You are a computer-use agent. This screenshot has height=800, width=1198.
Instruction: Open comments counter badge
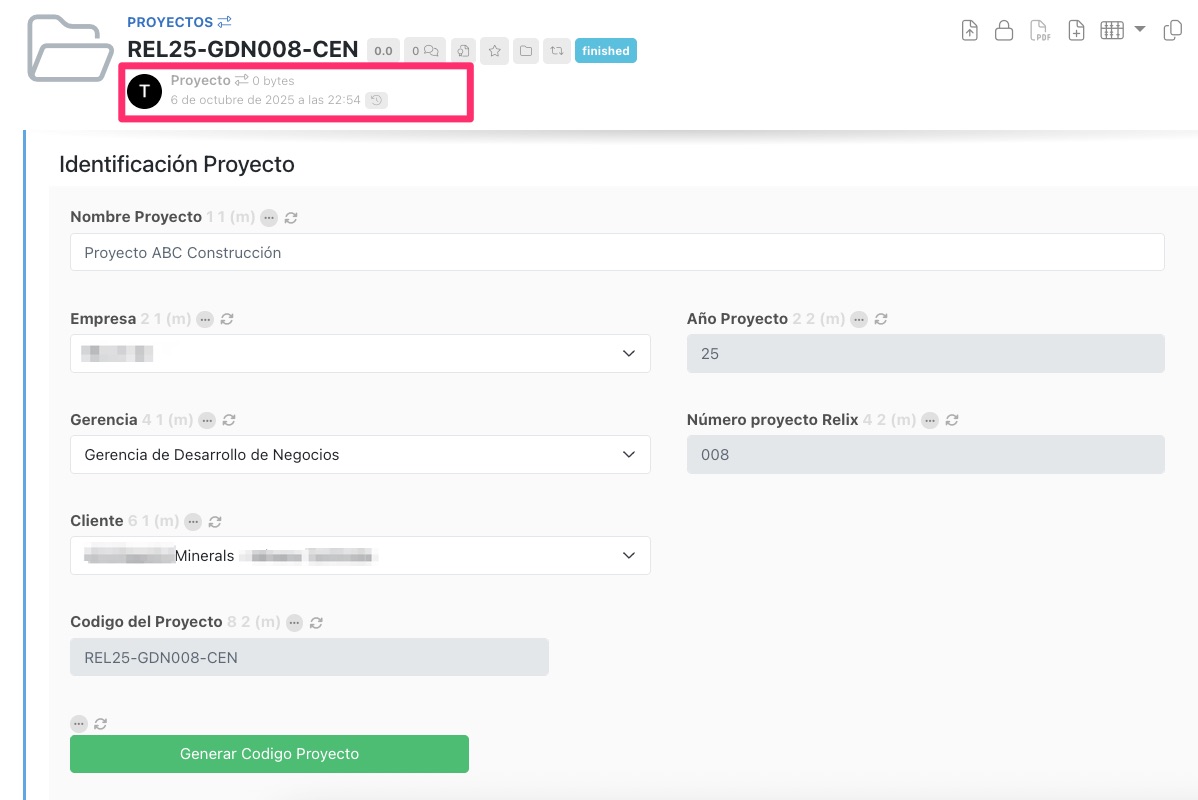425,51
